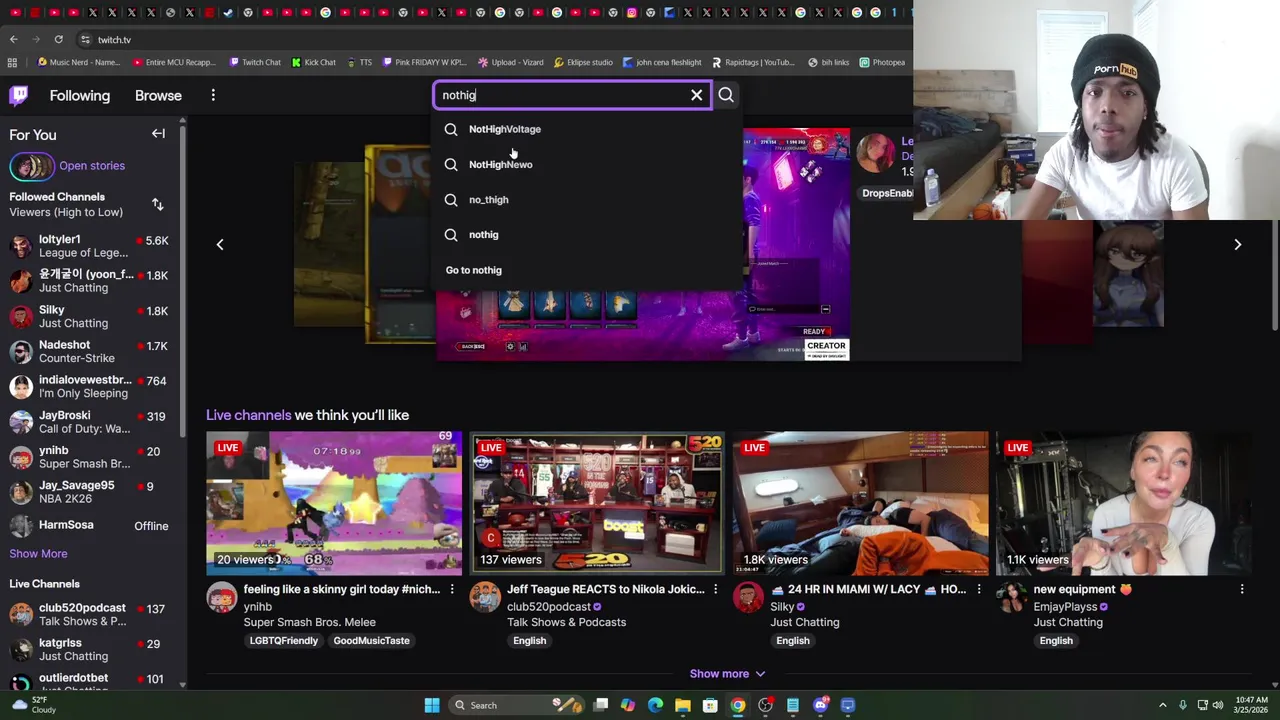Screen dimensions: 1280x720
Task: Go to previous carousel stream
Action: pos(220,244)
